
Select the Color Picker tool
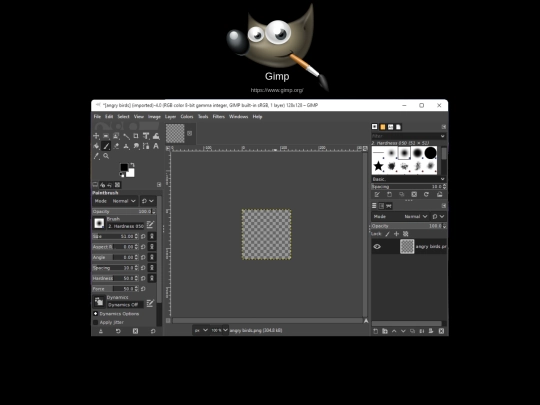[x=96, y=156]
